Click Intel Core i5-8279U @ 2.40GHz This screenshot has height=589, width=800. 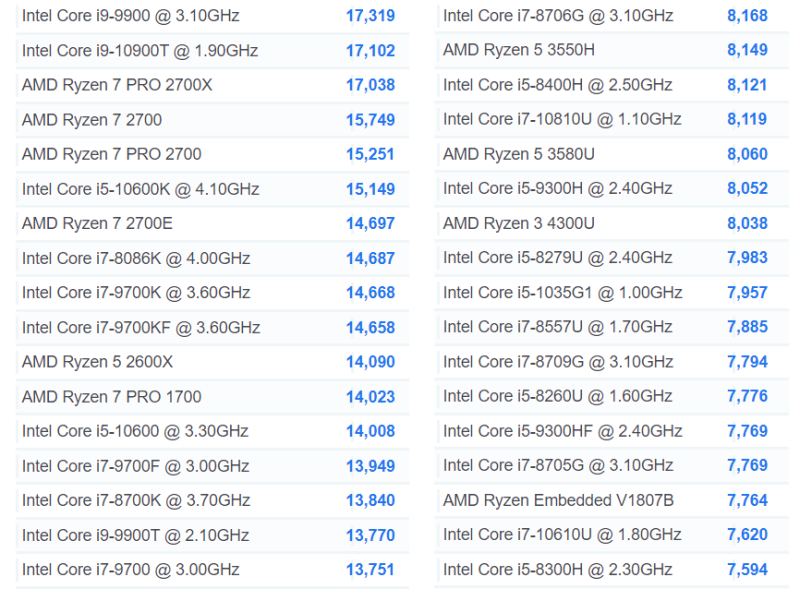(x=558, y=258)
